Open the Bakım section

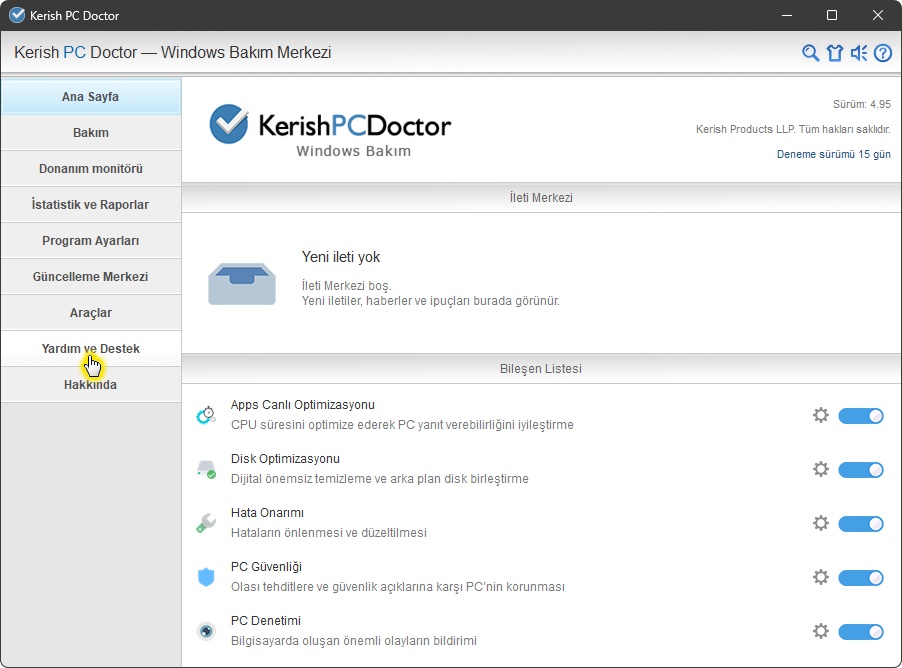coord(91,133)
